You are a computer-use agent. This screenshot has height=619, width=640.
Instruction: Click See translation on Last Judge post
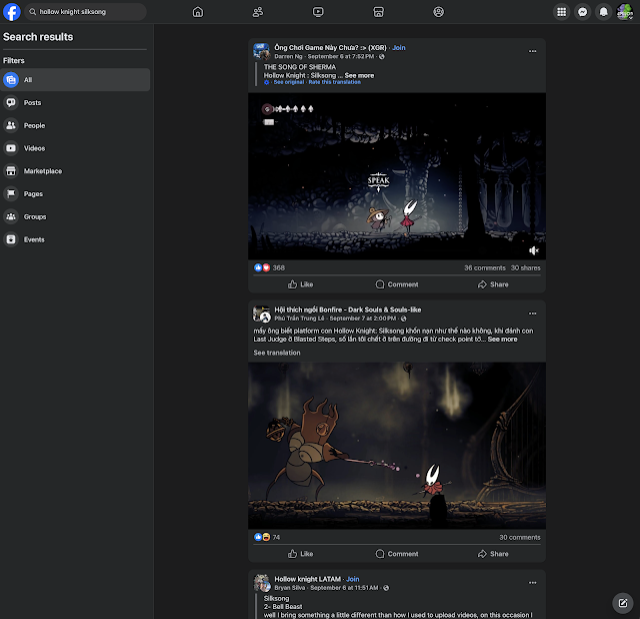[276, 352]
